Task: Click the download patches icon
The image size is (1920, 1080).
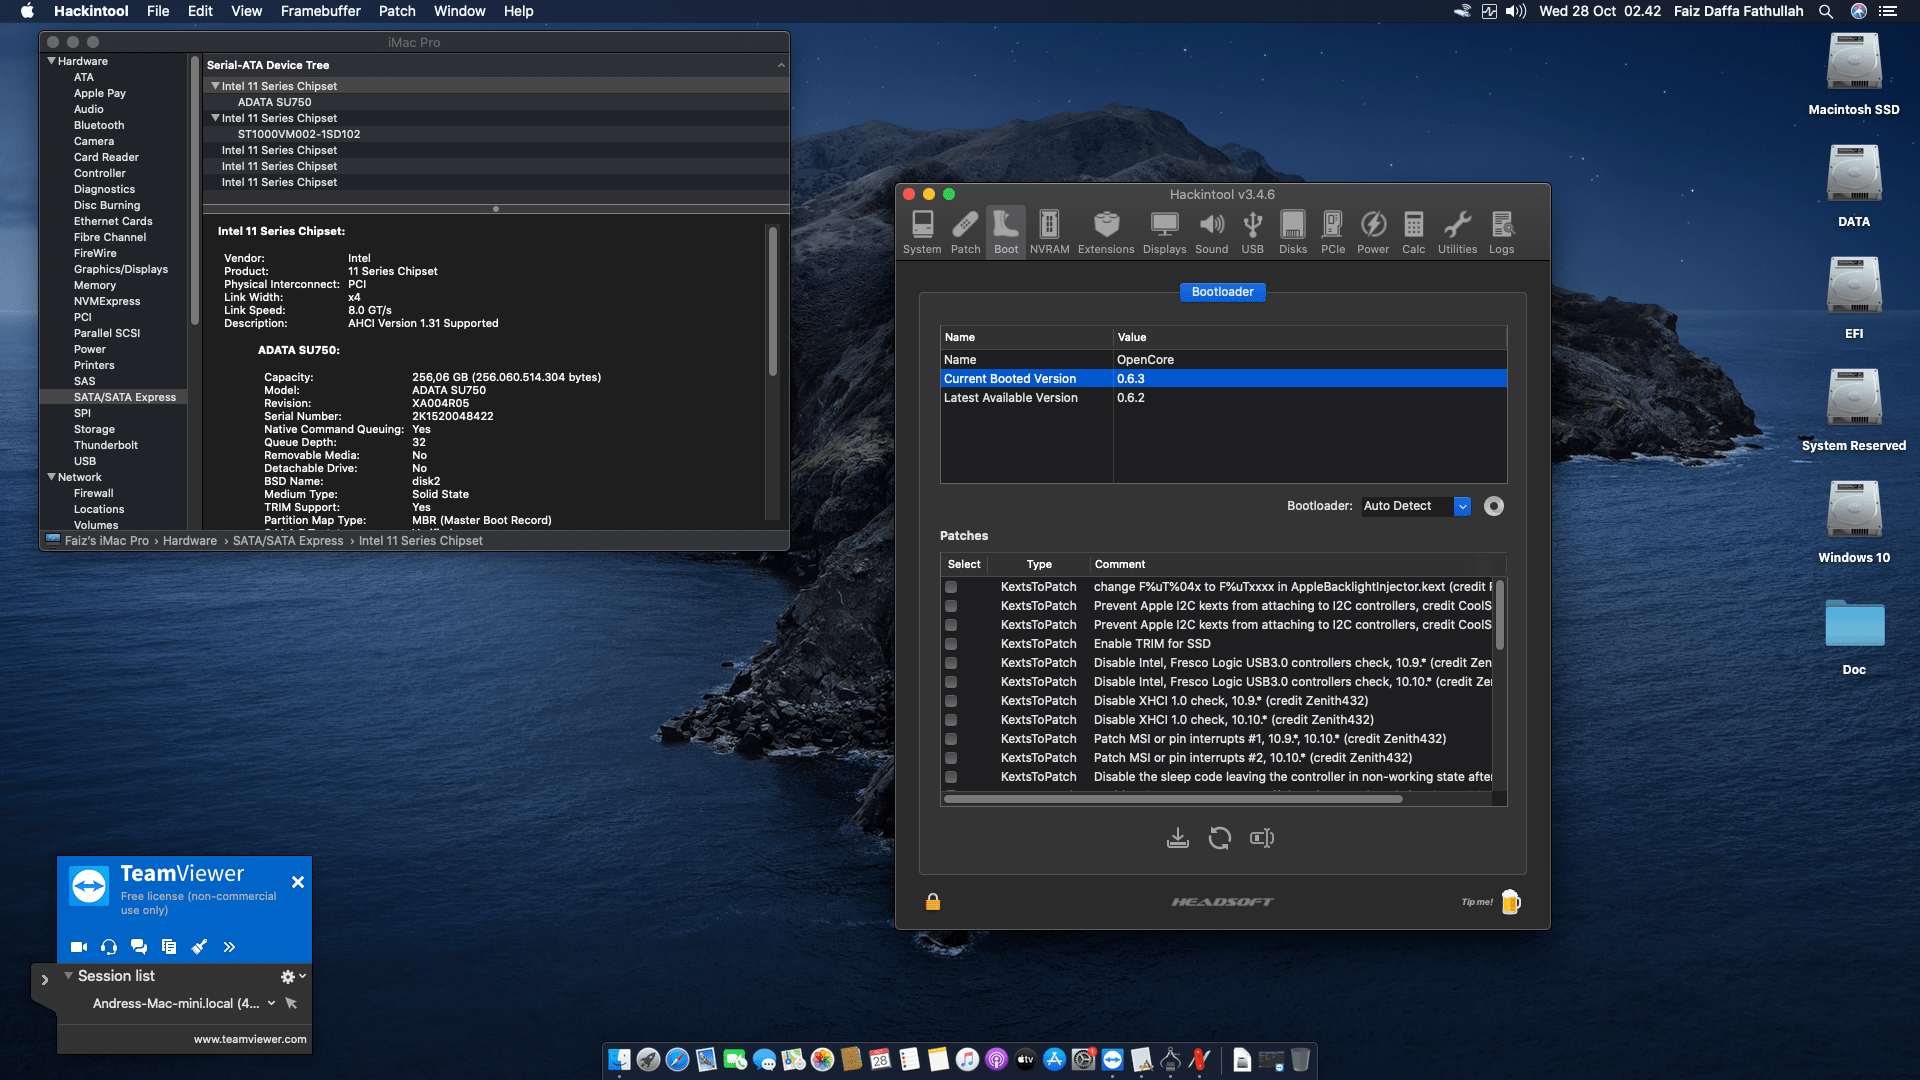Action: (x=1178, y=838)
